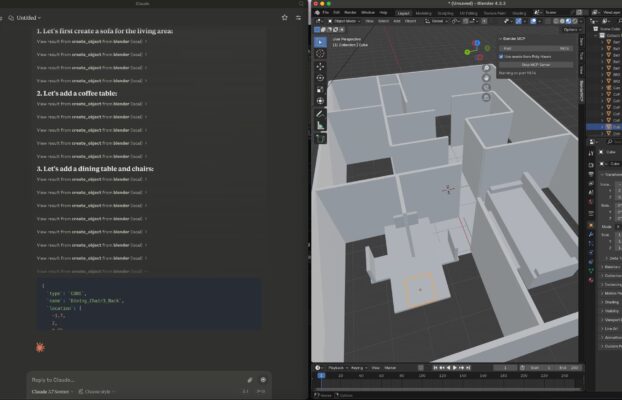
Task: Open the Tool properties tab icon
Action: tap(591, 153)
